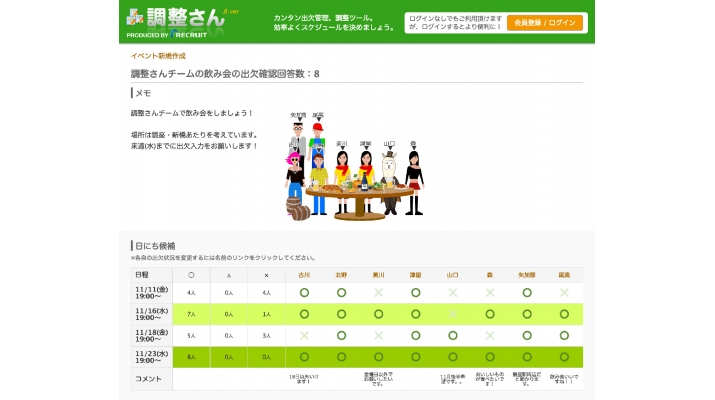Viewport: 715px width, 400px height.
Task: Open the イベント新規作成 link
Action: (x=158, y=56)
